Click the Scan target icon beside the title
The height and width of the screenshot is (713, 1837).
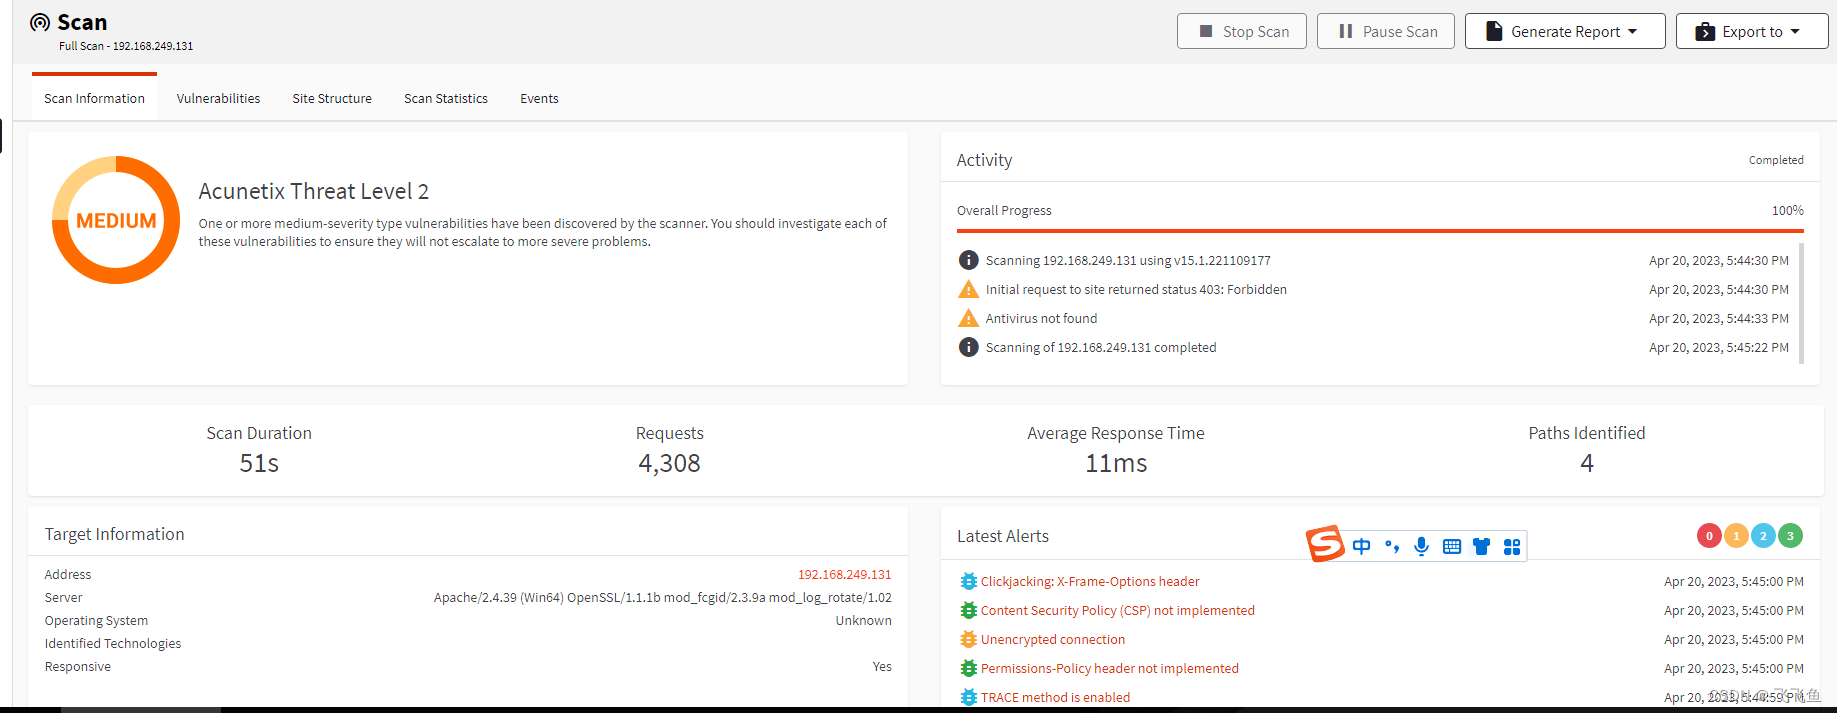tap(40, 22)
